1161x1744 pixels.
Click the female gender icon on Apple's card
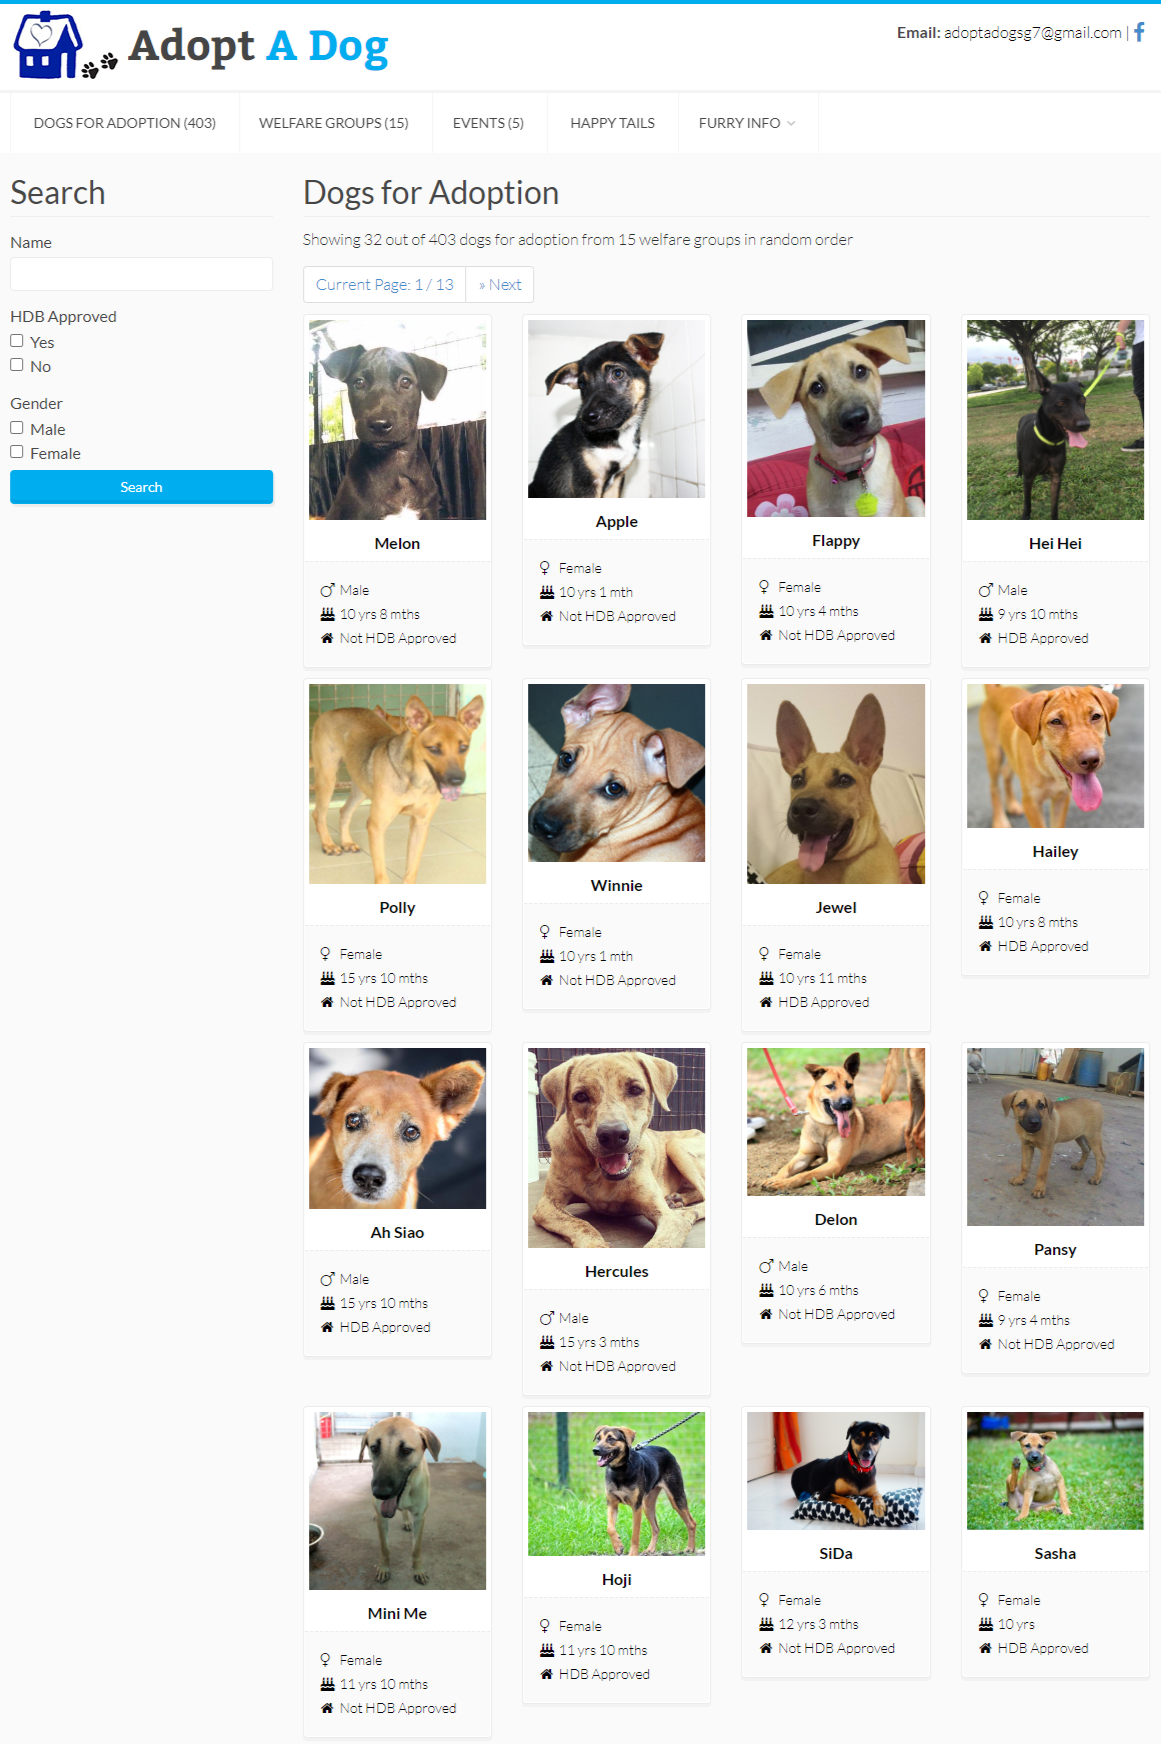click(545, 568)
